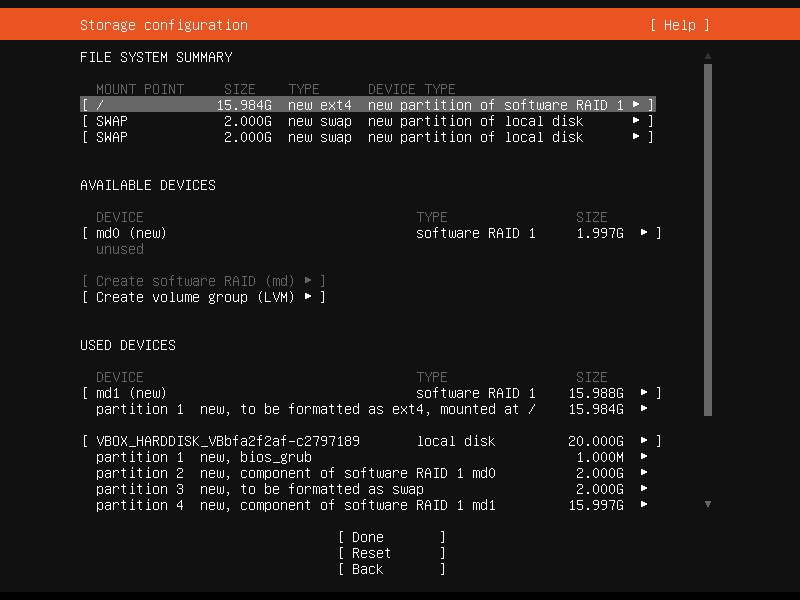800x600 pixels.
Task: Expand arrow for bios_grub partition
Action: (x=644, y=457)
